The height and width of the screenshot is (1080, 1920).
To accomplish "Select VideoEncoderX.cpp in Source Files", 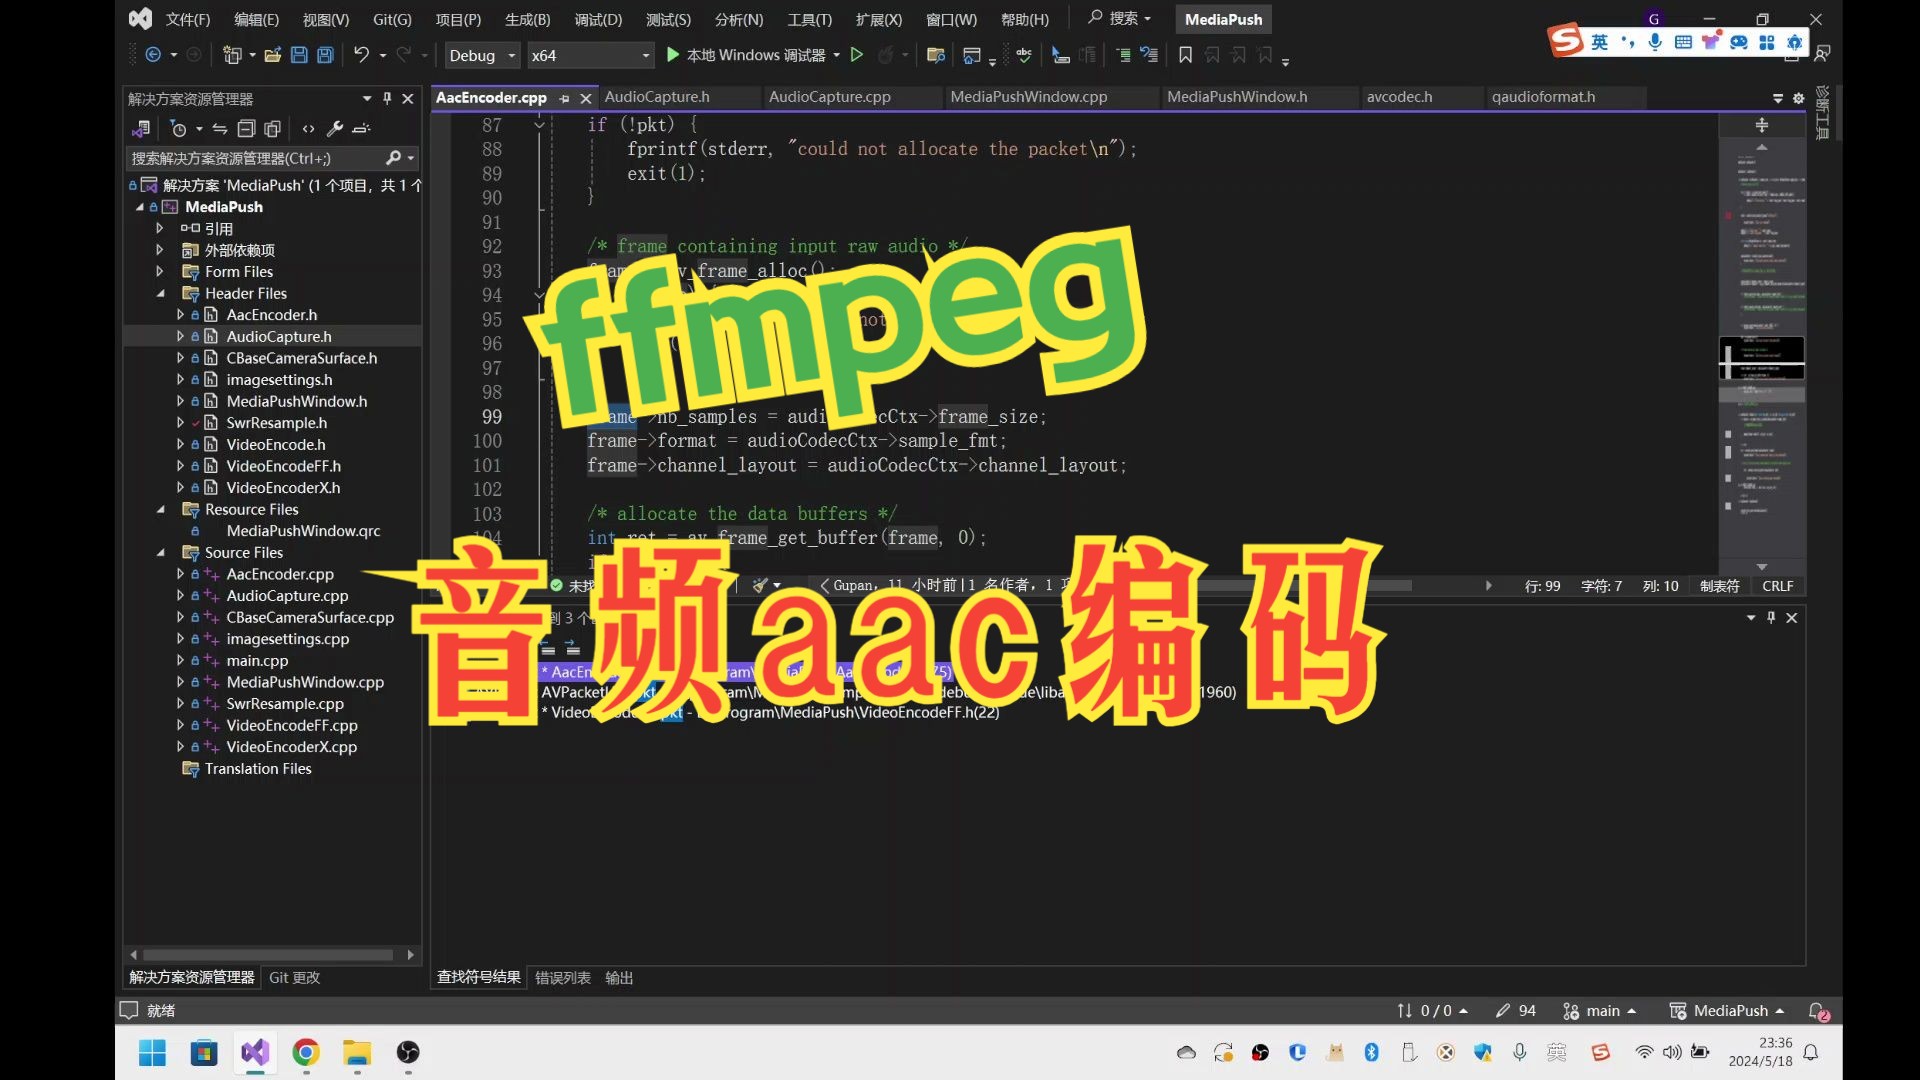I will tap(291, 747).
